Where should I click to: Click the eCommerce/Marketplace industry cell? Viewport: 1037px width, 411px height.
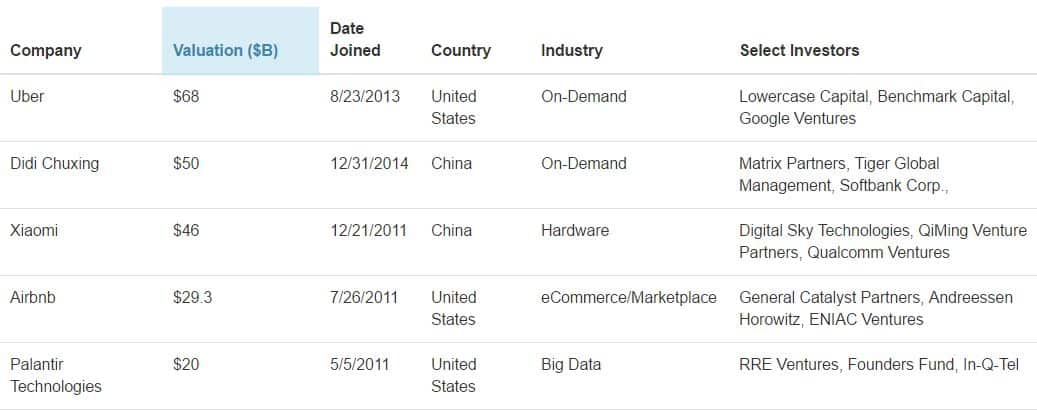tap(629, 298)
